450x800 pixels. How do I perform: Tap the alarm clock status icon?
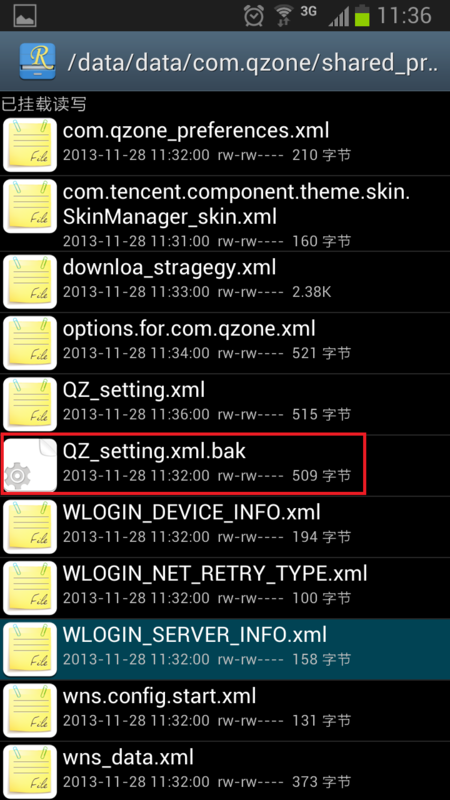coord(254,16)
